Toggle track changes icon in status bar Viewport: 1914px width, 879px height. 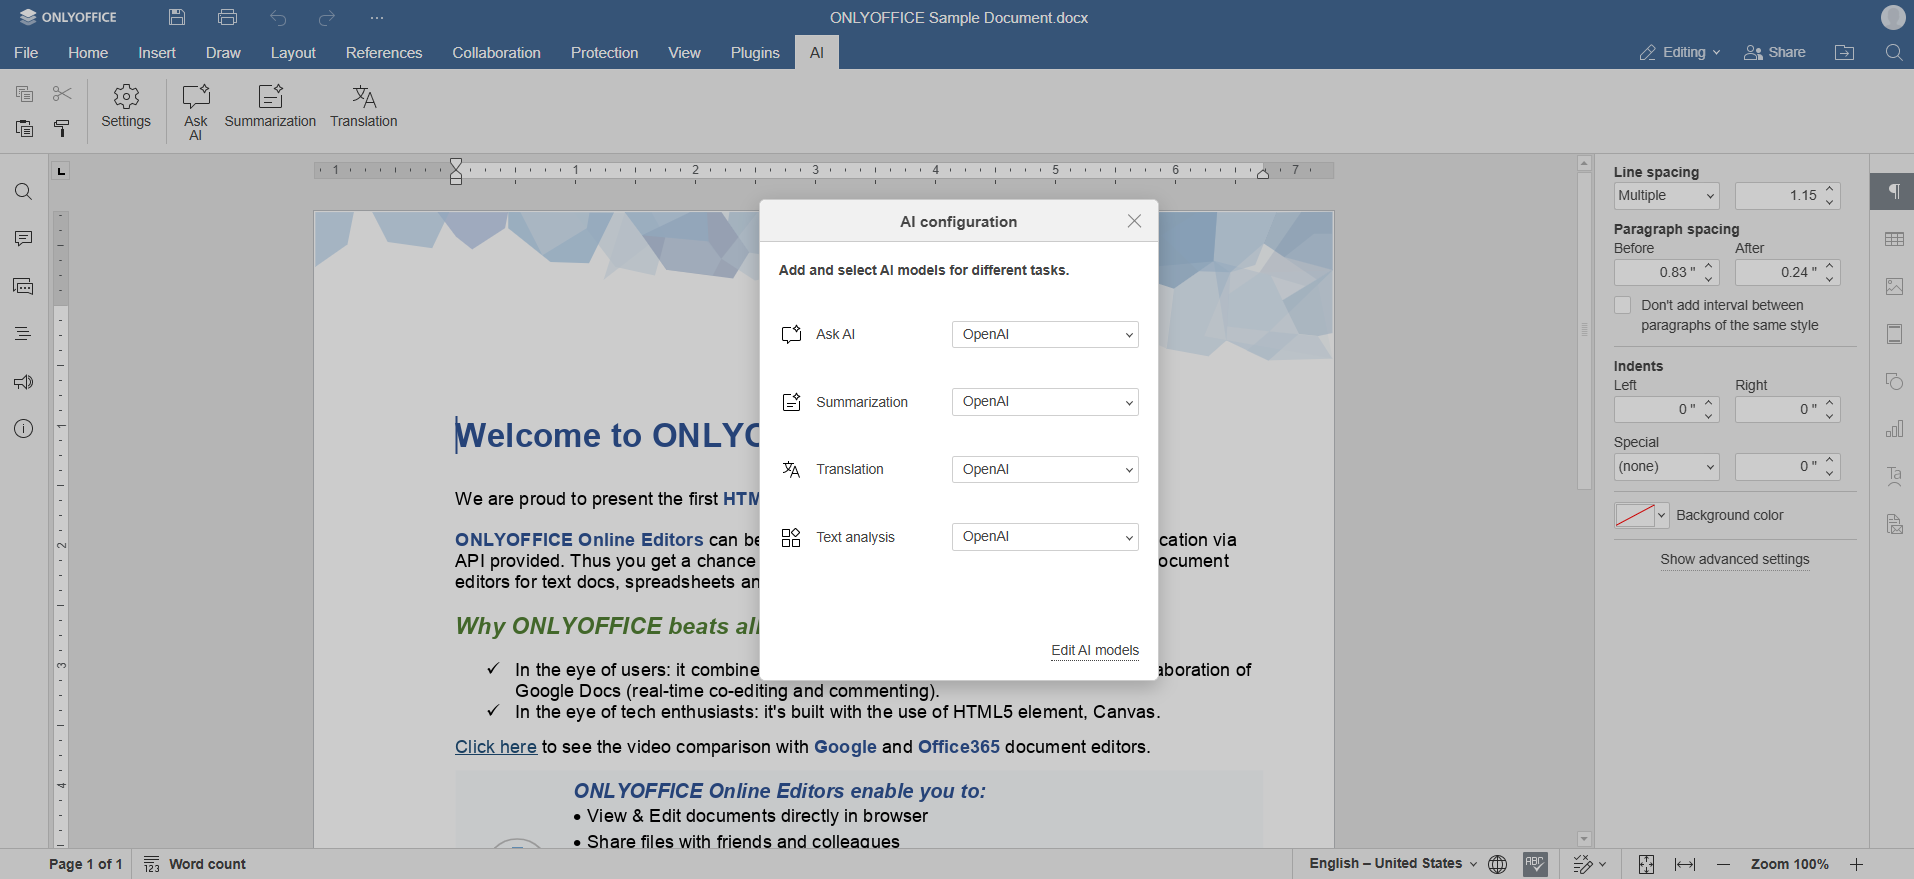[x=1583, y=864]
